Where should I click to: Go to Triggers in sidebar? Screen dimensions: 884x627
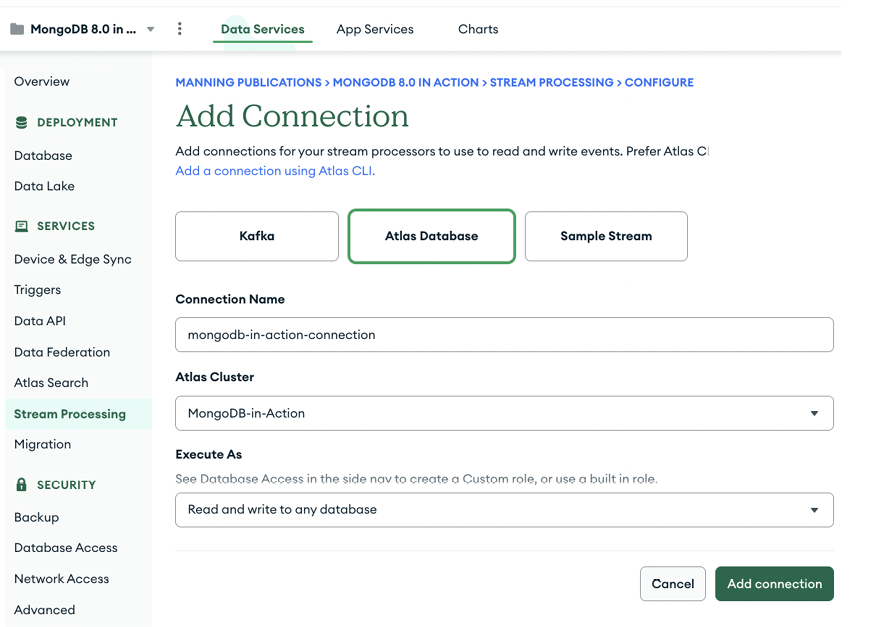37,290
